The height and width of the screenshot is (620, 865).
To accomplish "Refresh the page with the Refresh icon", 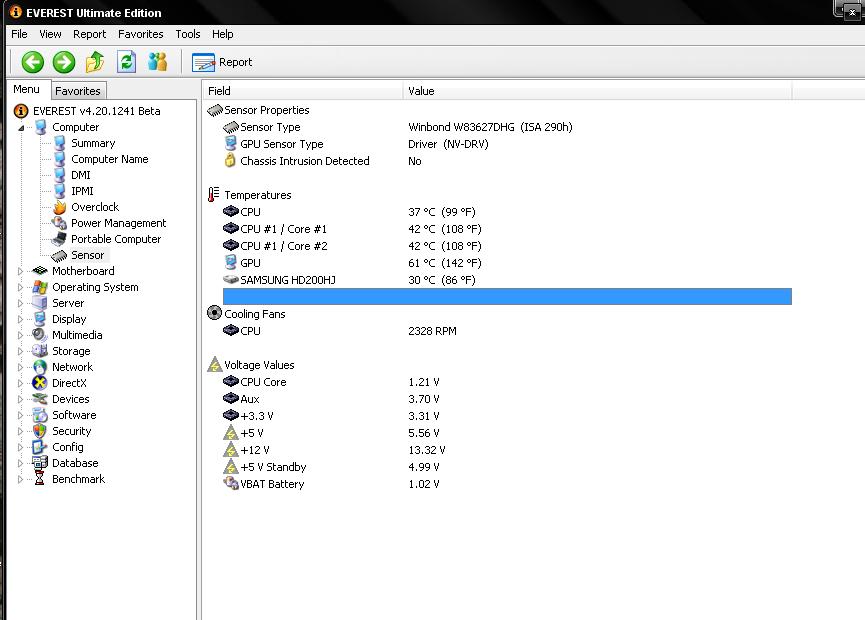I will click(x=126, y=62).
